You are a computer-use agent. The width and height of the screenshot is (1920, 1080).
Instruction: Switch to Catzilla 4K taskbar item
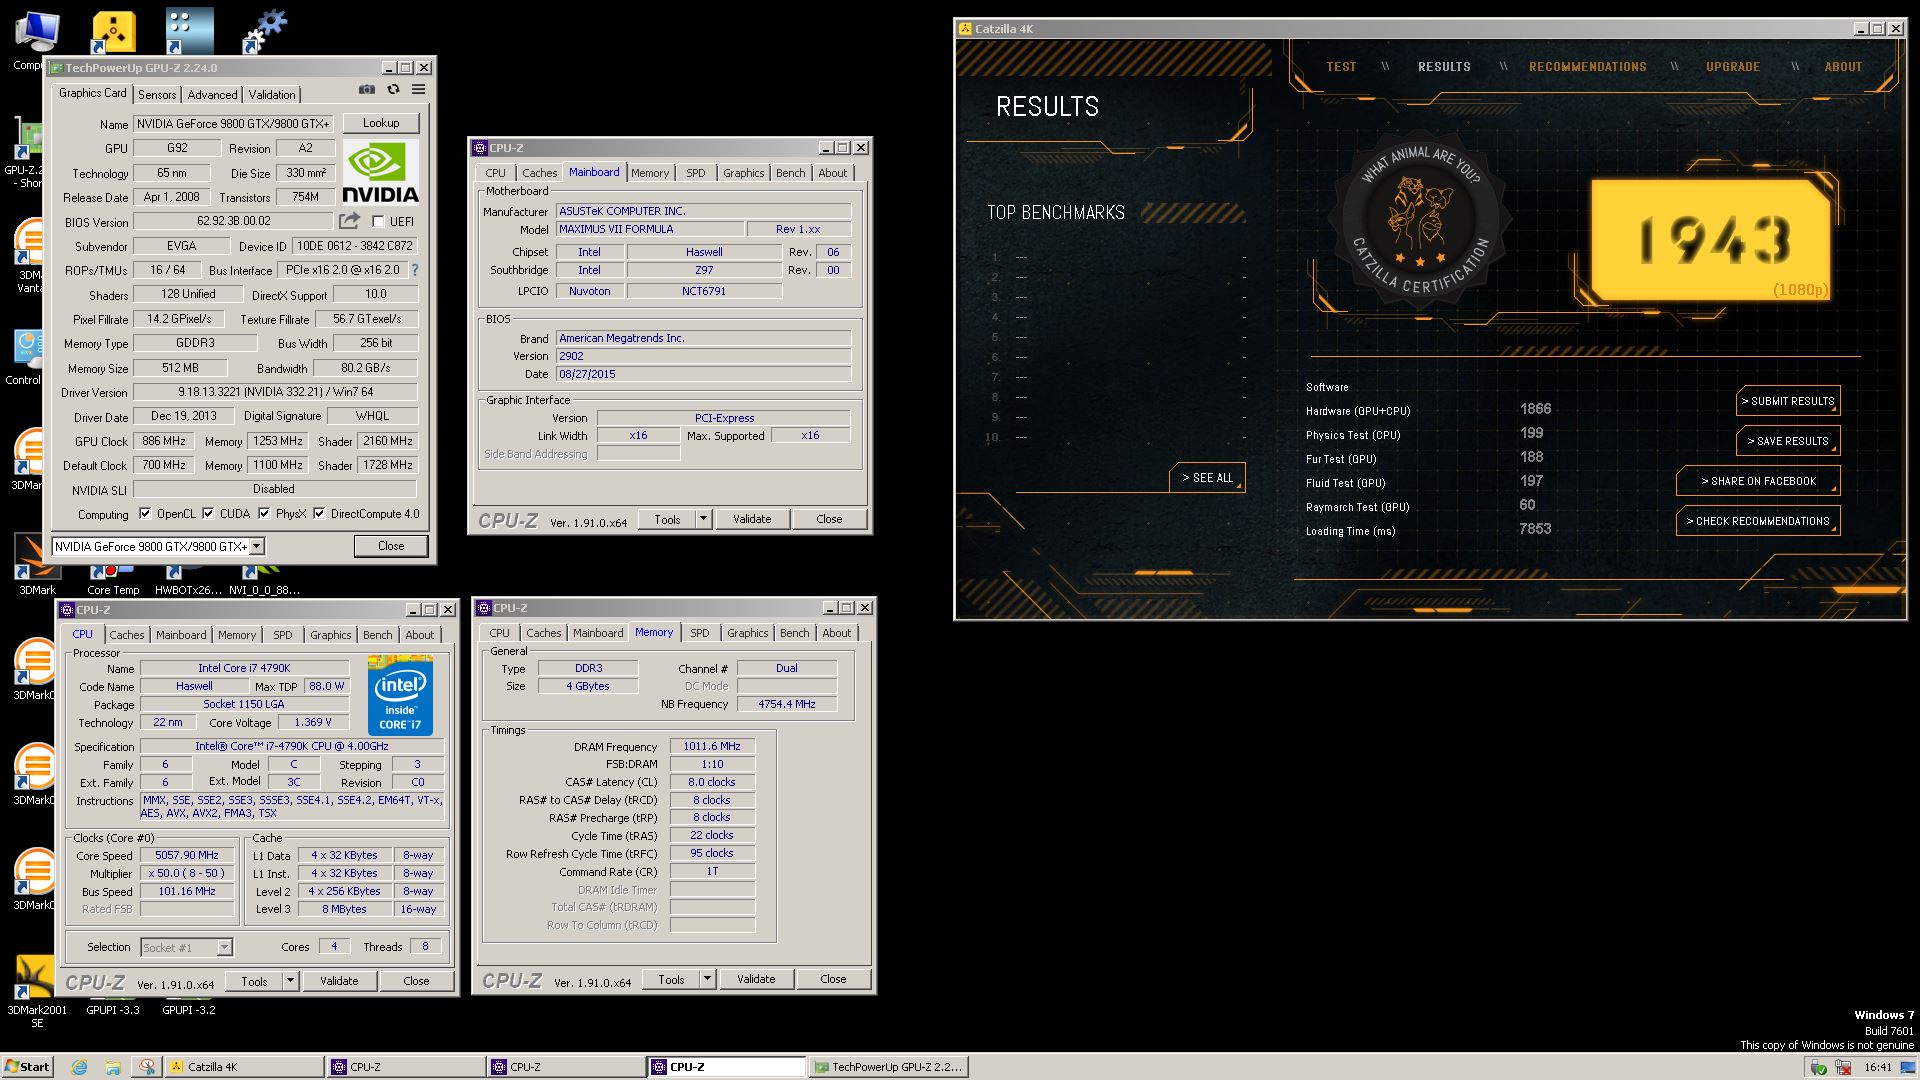(243, 1067)
